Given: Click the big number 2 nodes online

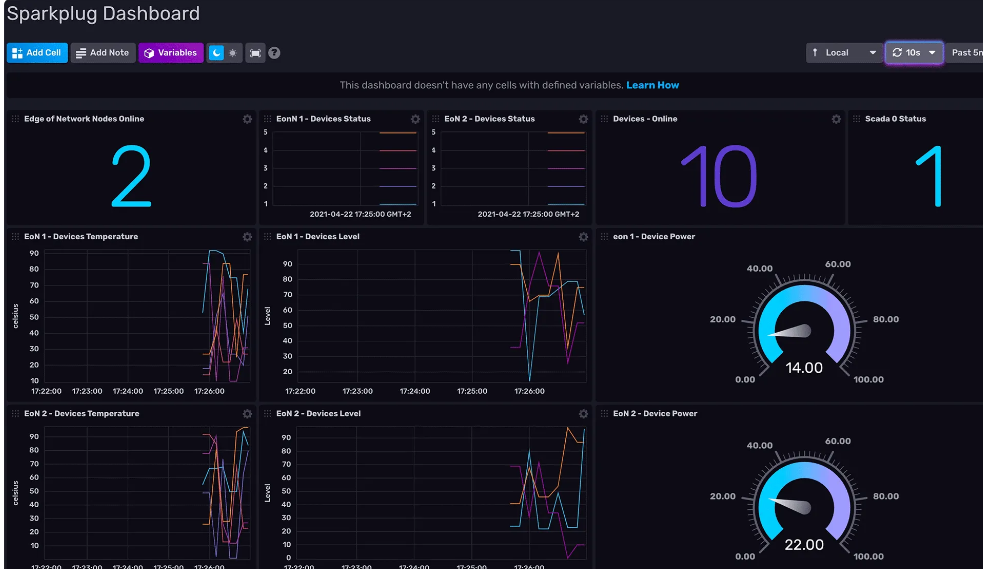Looking at the screenshot, I should pyautogui.click(x=131, y=176).
